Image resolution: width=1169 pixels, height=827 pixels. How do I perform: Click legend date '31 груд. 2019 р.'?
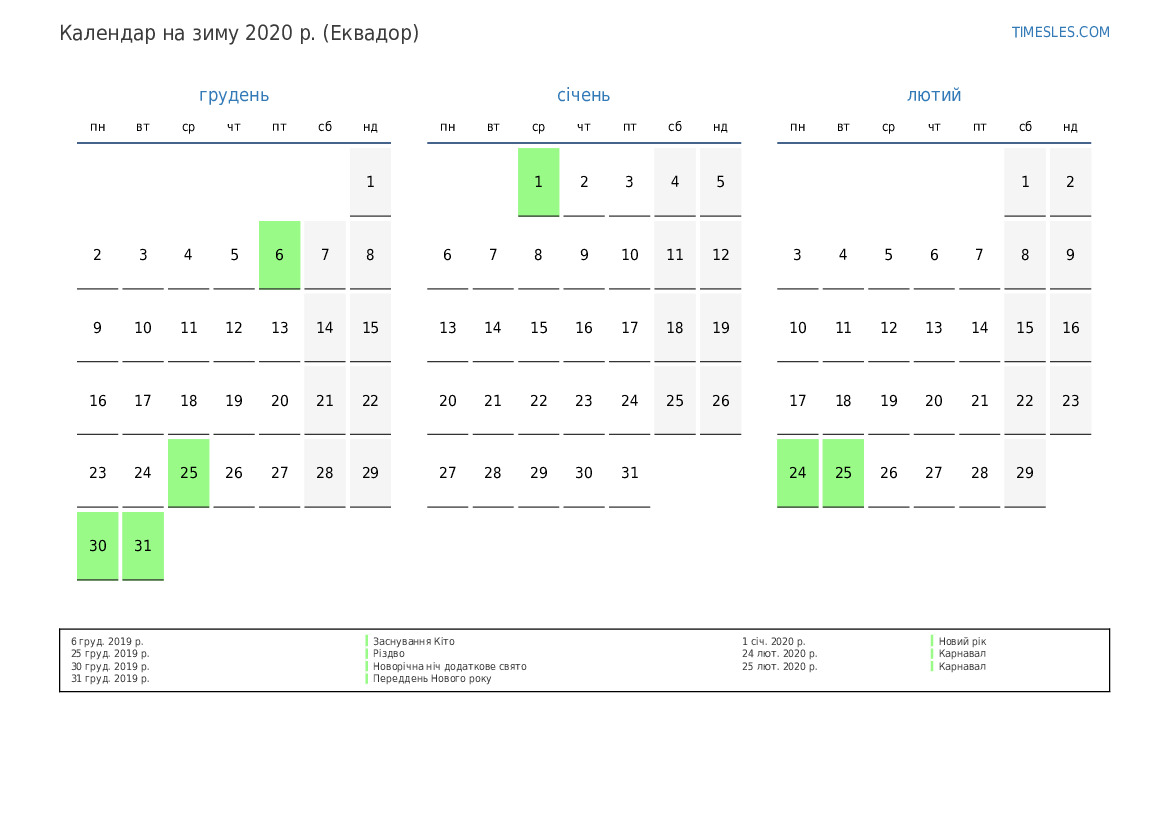click(x=110, y=679)
